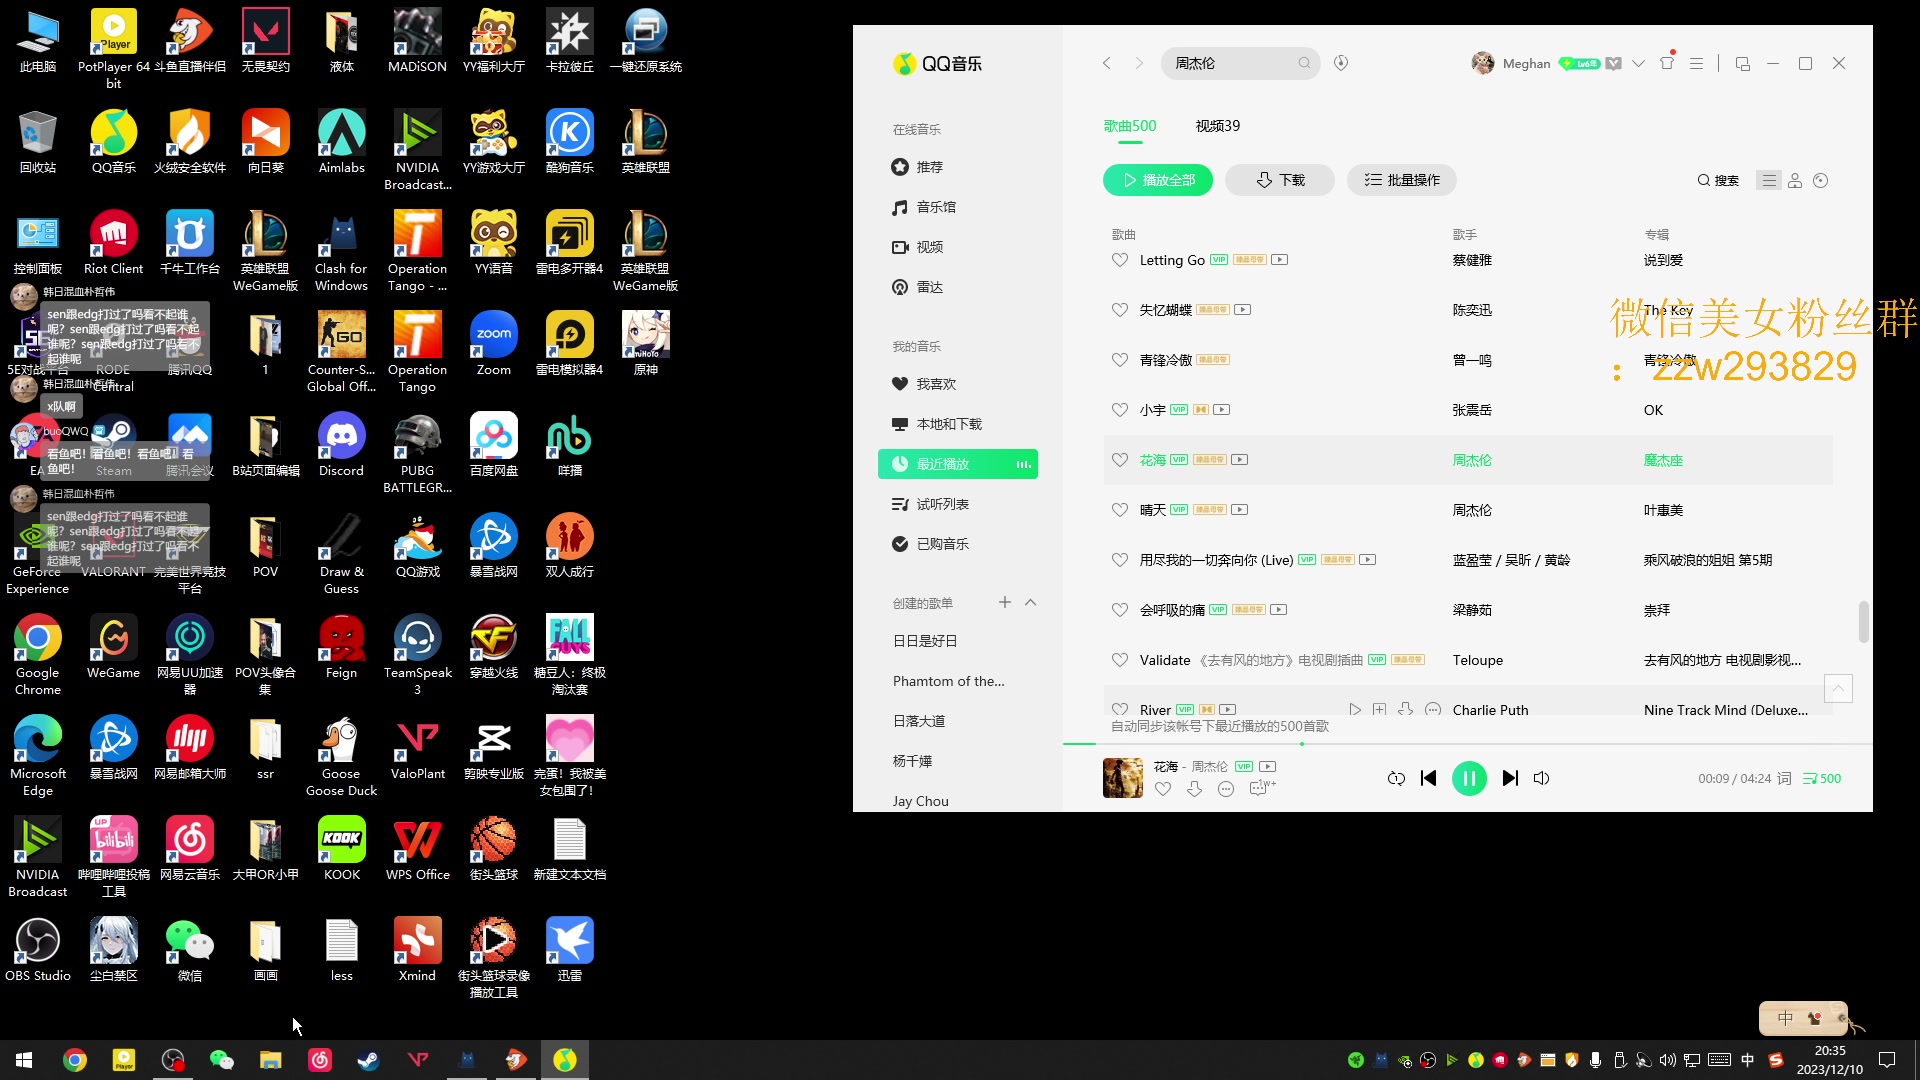1920x1080 pixels.
Task: Switch to mini player mode icon
Action: pyautogui.click(x=1743, y=63)
